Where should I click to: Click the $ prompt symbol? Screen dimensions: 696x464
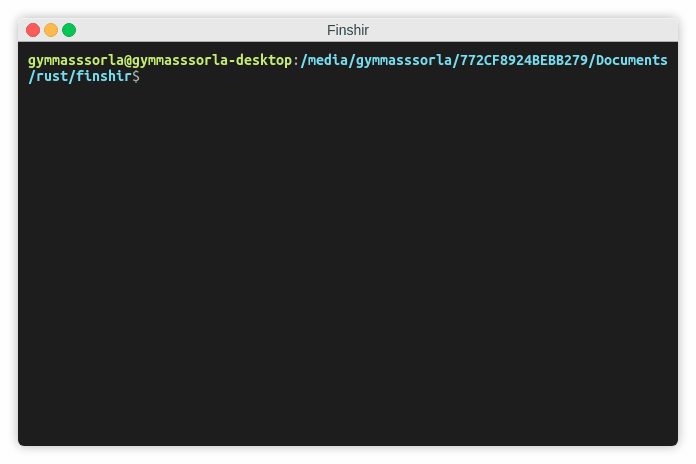tap(136, 76)
